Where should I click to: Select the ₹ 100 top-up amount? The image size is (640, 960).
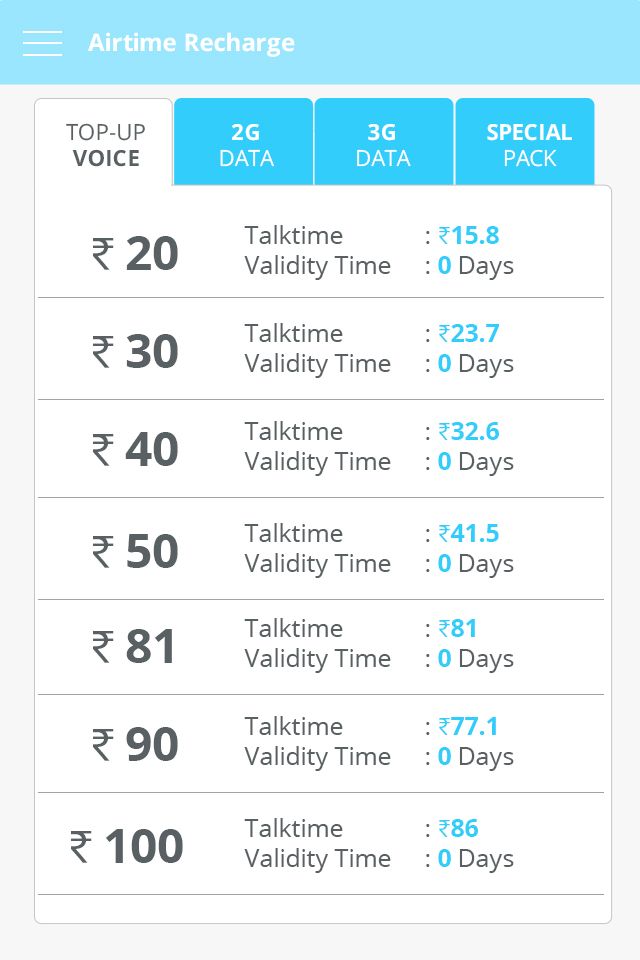tap(321, 844)
